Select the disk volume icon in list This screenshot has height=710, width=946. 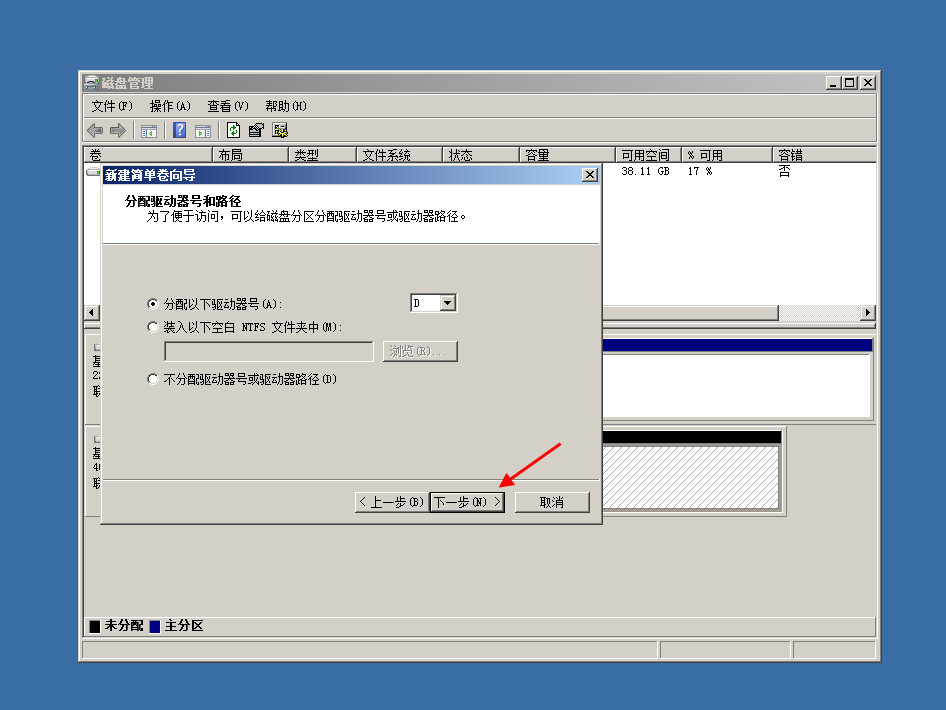tap(93, 172)
